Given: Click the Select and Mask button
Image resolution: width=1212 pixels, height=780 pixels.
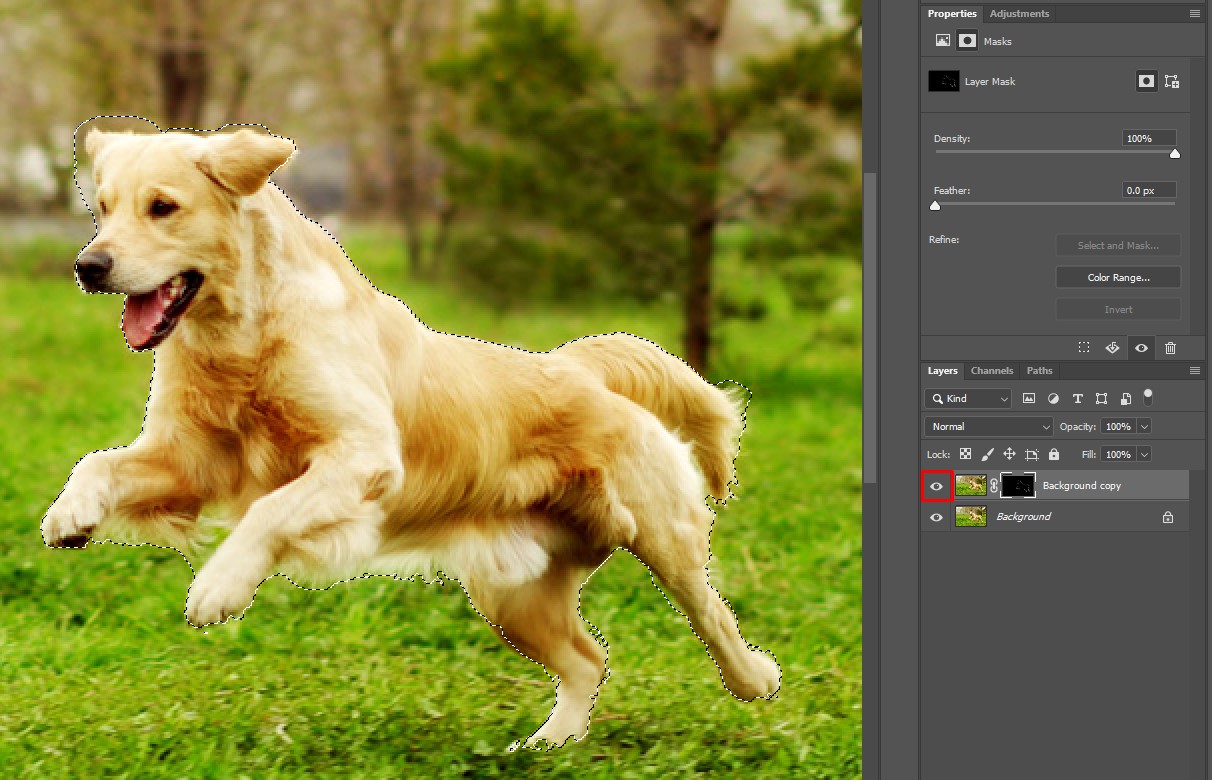Looking at the screenshot, I should point(1118,245).
